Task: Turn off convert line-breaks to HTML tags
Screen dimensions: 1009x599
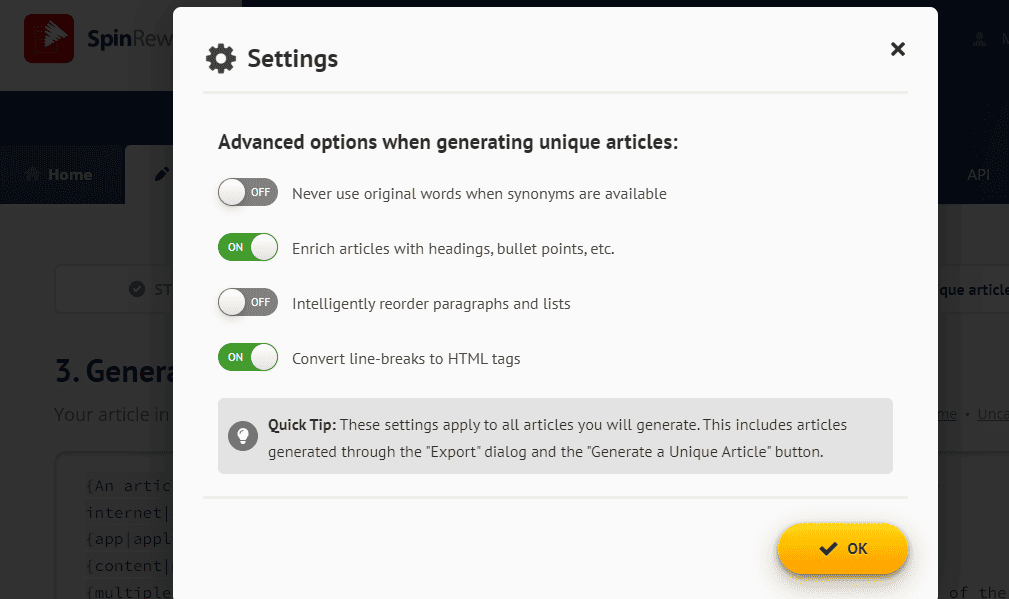Action: (247, 357)
